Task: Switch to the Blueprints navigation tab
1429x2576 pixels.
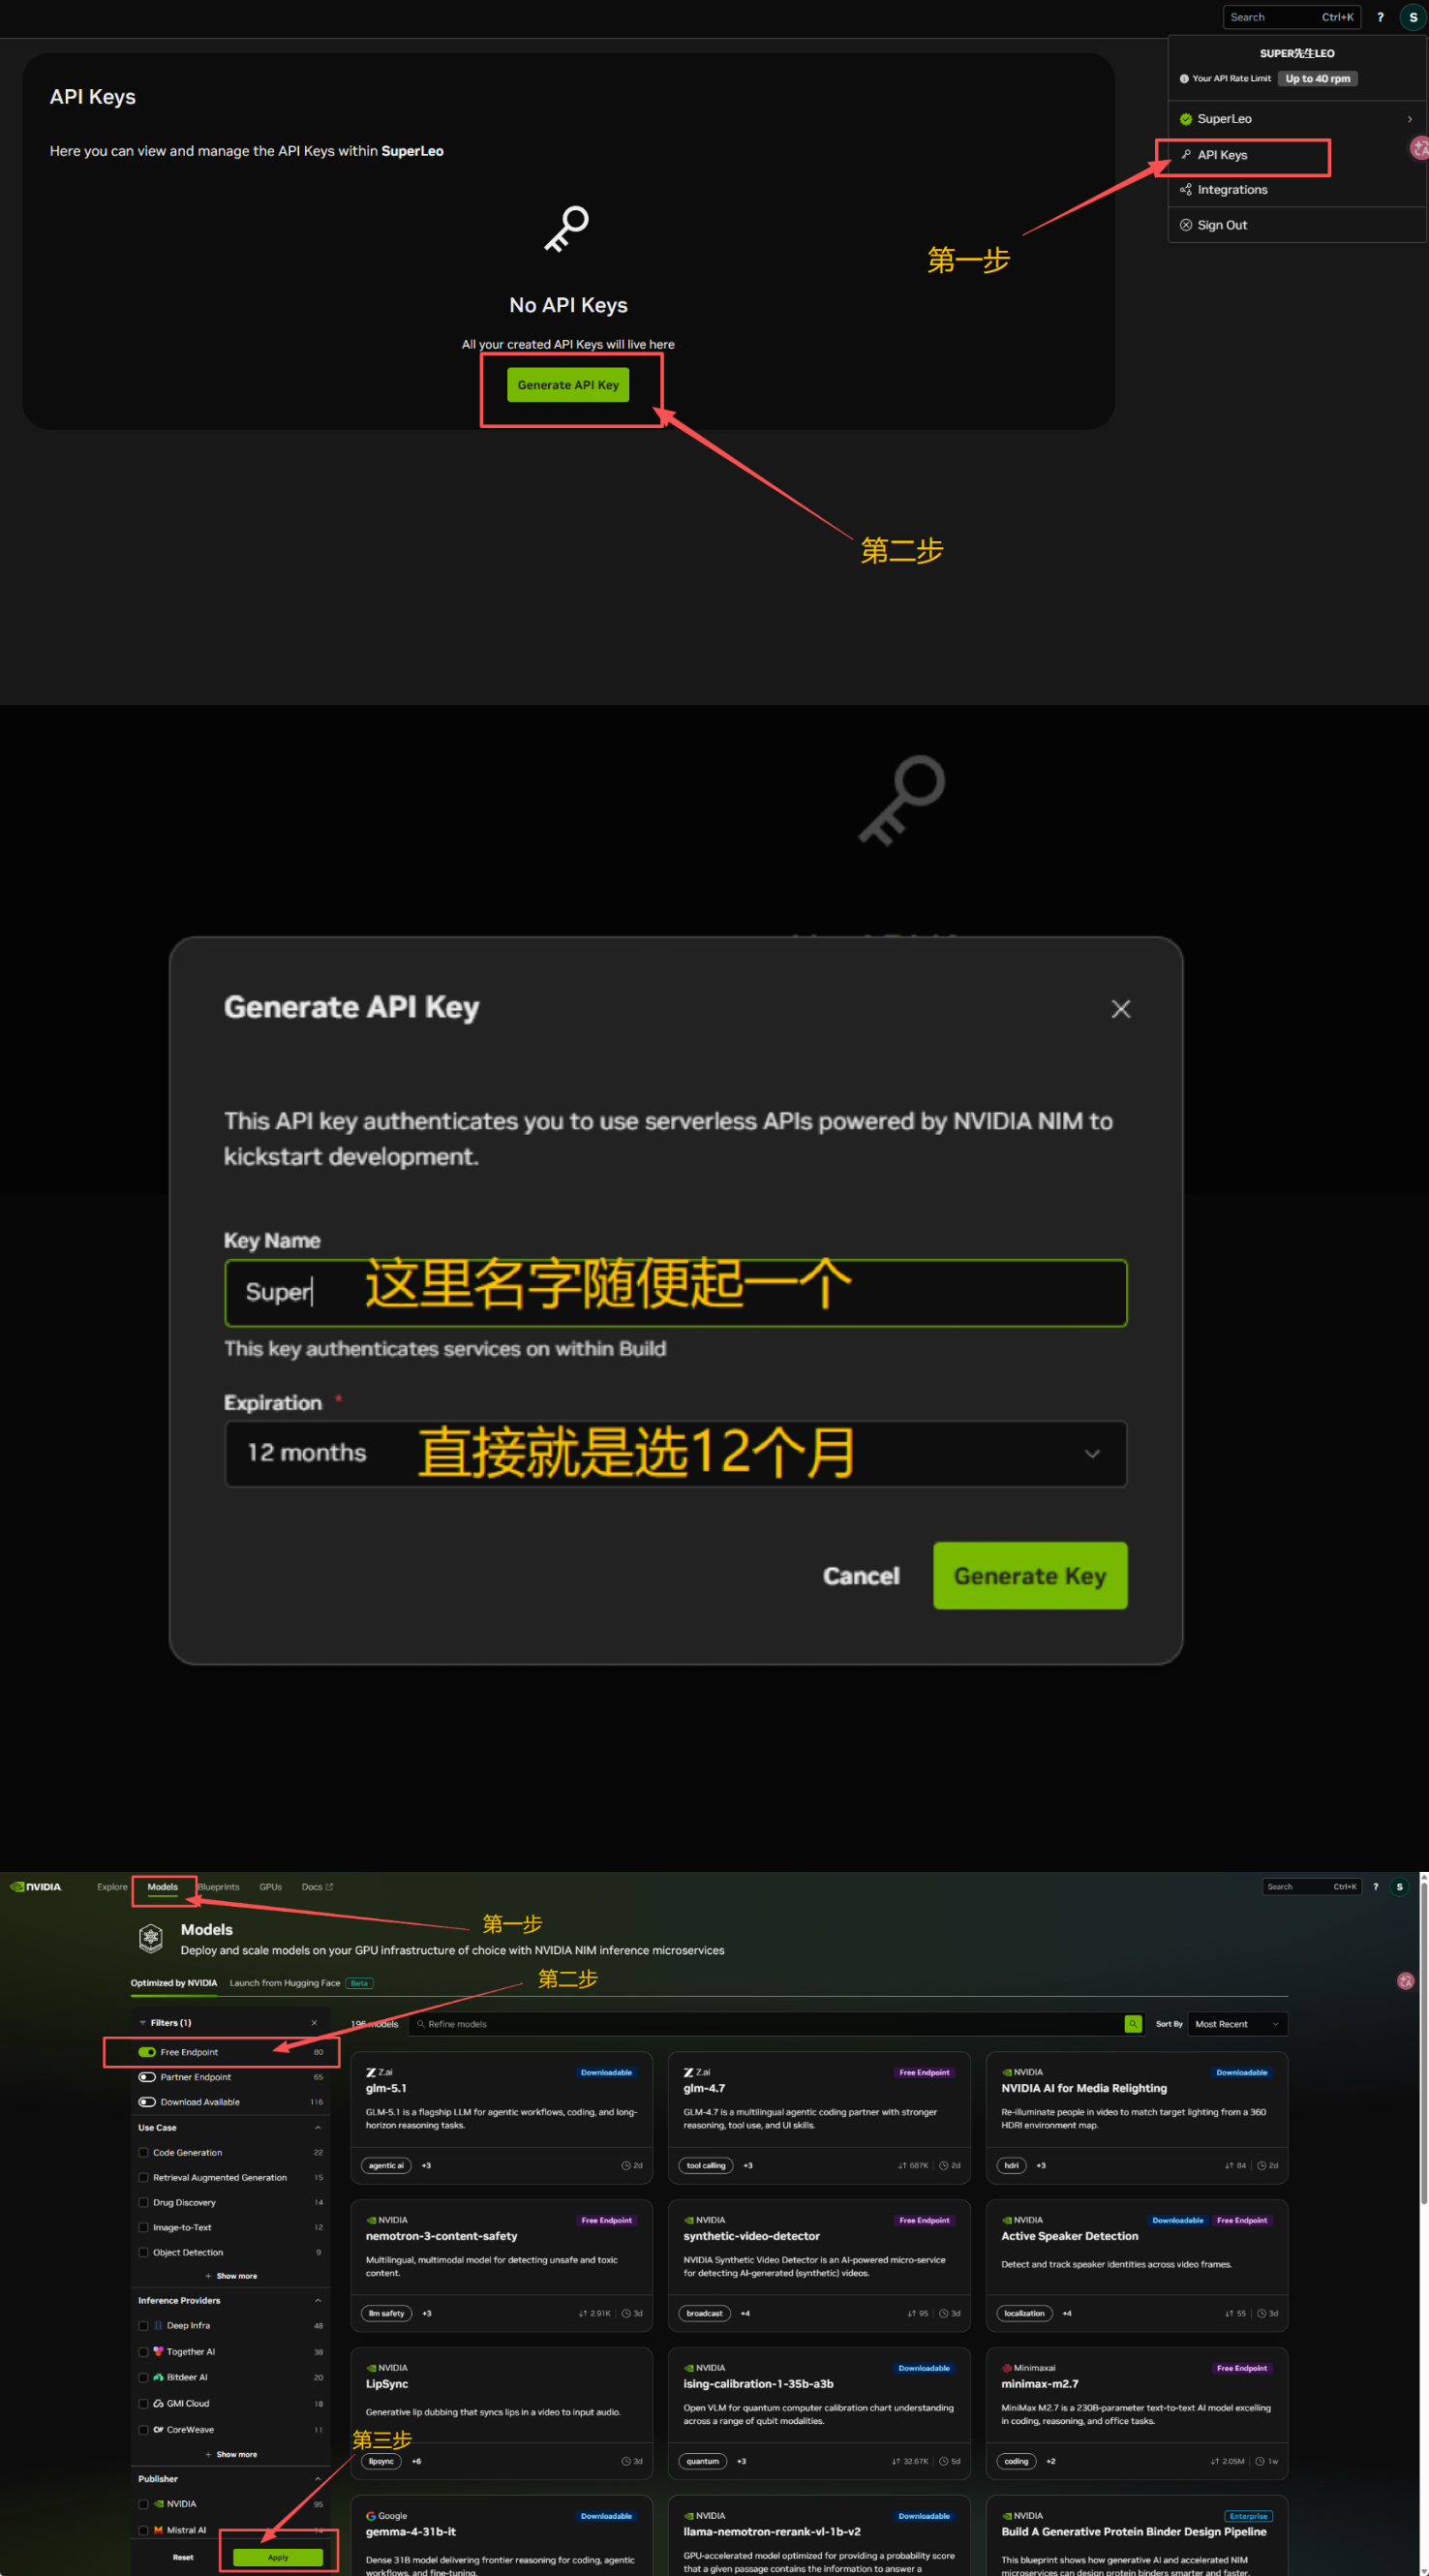Action: click(x=218, y=1887)
